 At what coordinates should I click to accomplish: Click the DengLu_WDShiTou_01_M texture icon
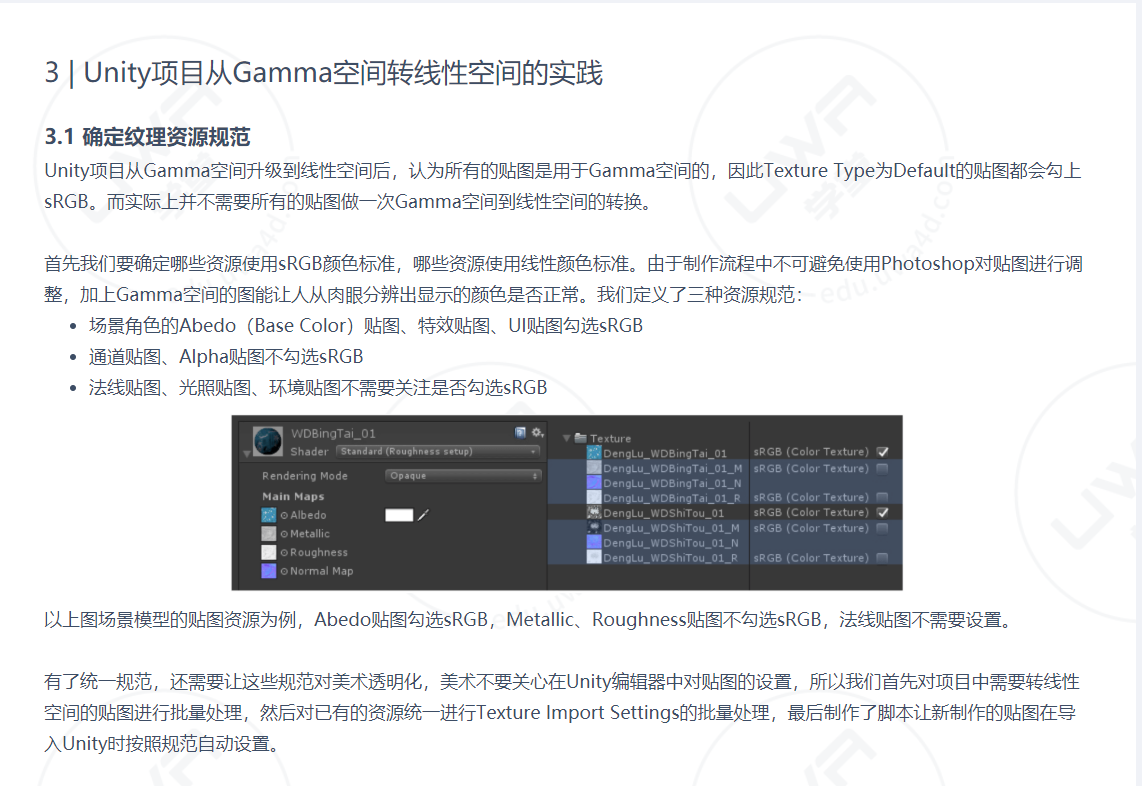tap(594, 528)
